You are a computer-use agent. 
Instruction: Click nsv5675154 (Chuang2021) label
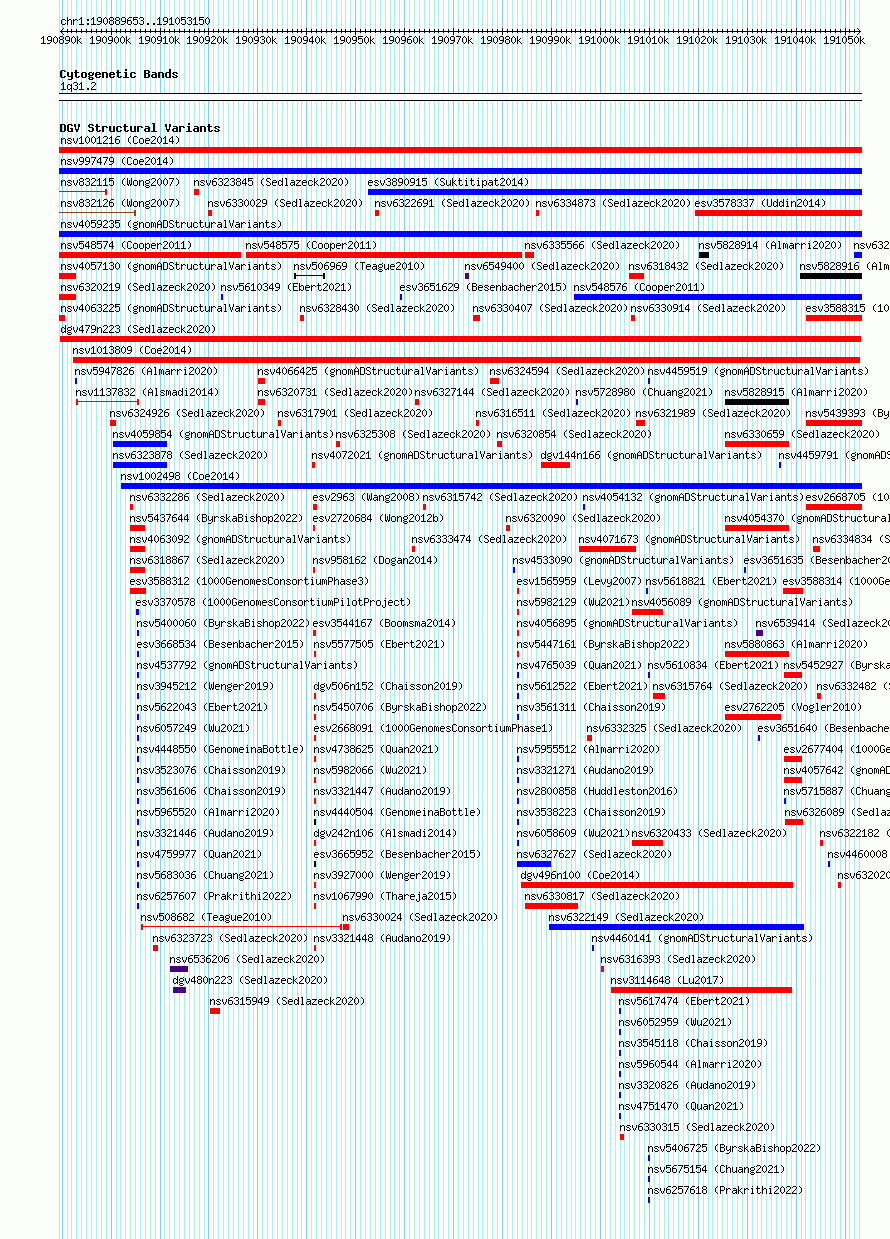point(716,1169)
